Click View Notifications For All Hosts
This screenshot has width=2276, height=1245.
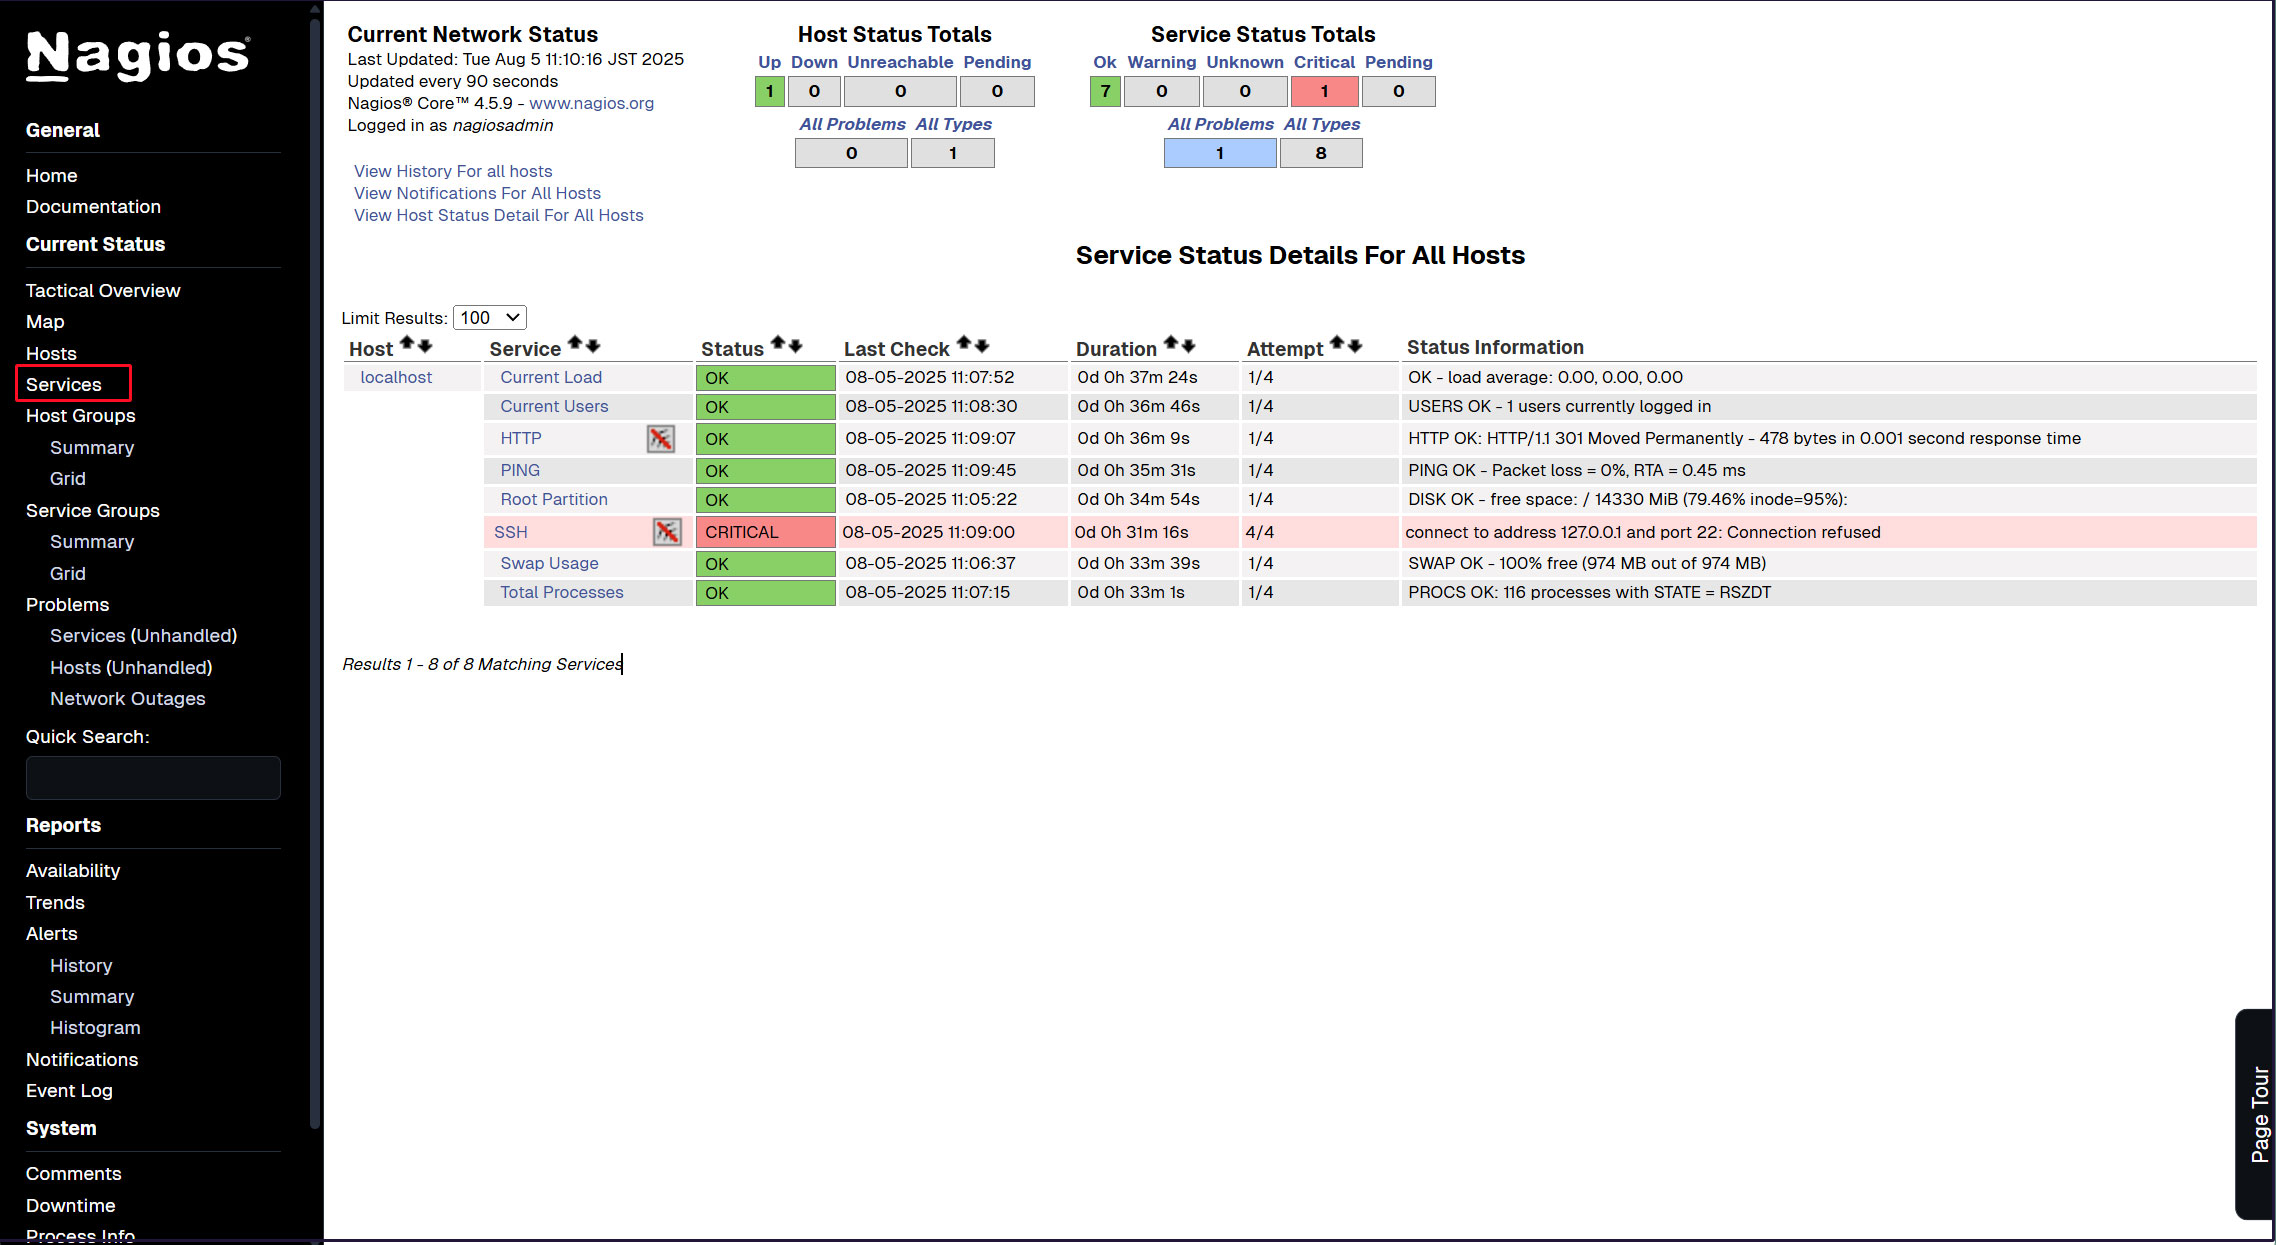pyautogui.click(x=477, y=193)
